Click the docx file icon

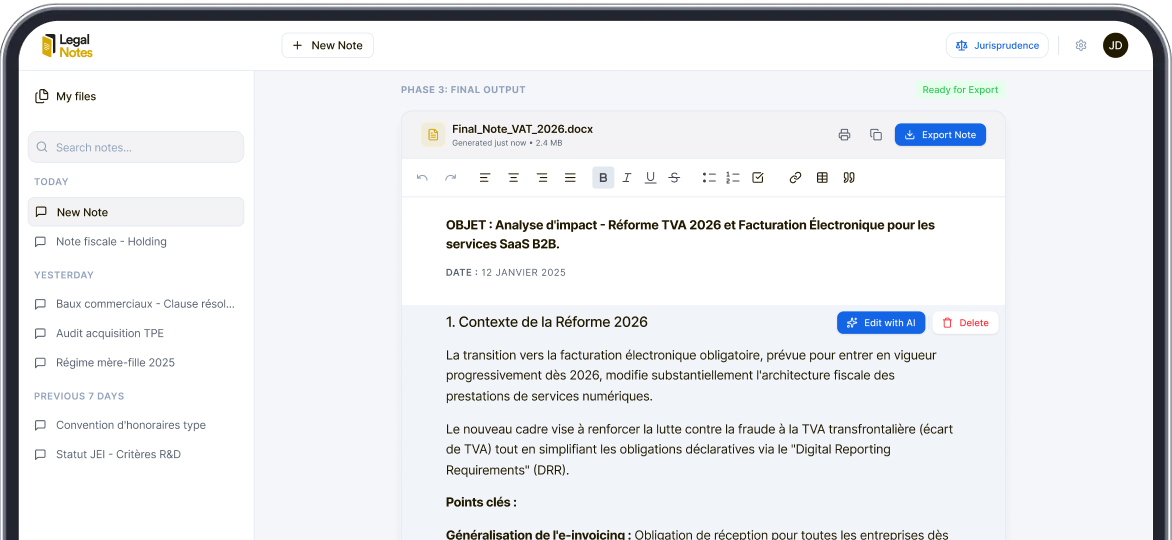(433, 135)
